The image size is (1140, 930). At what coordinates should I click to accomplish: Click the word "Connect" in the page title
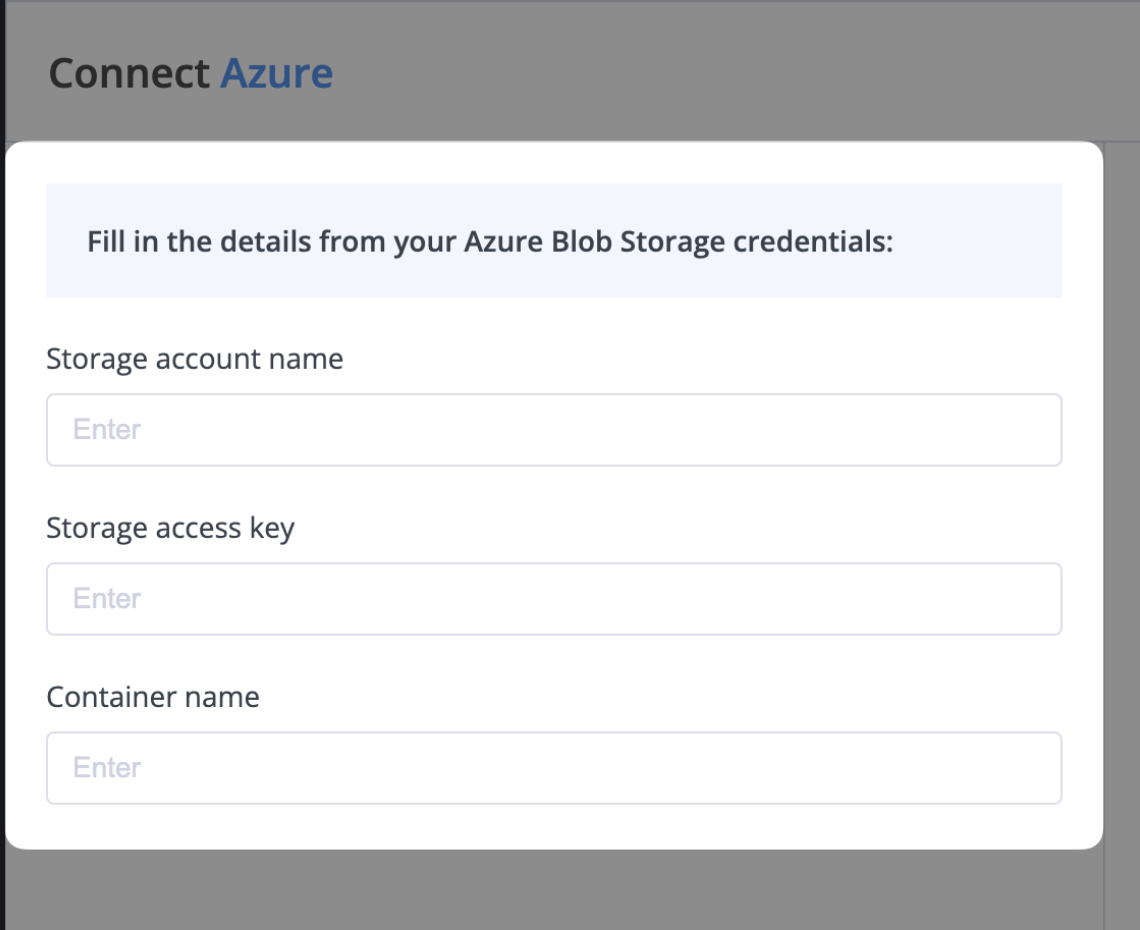click(x=129, y=74)
